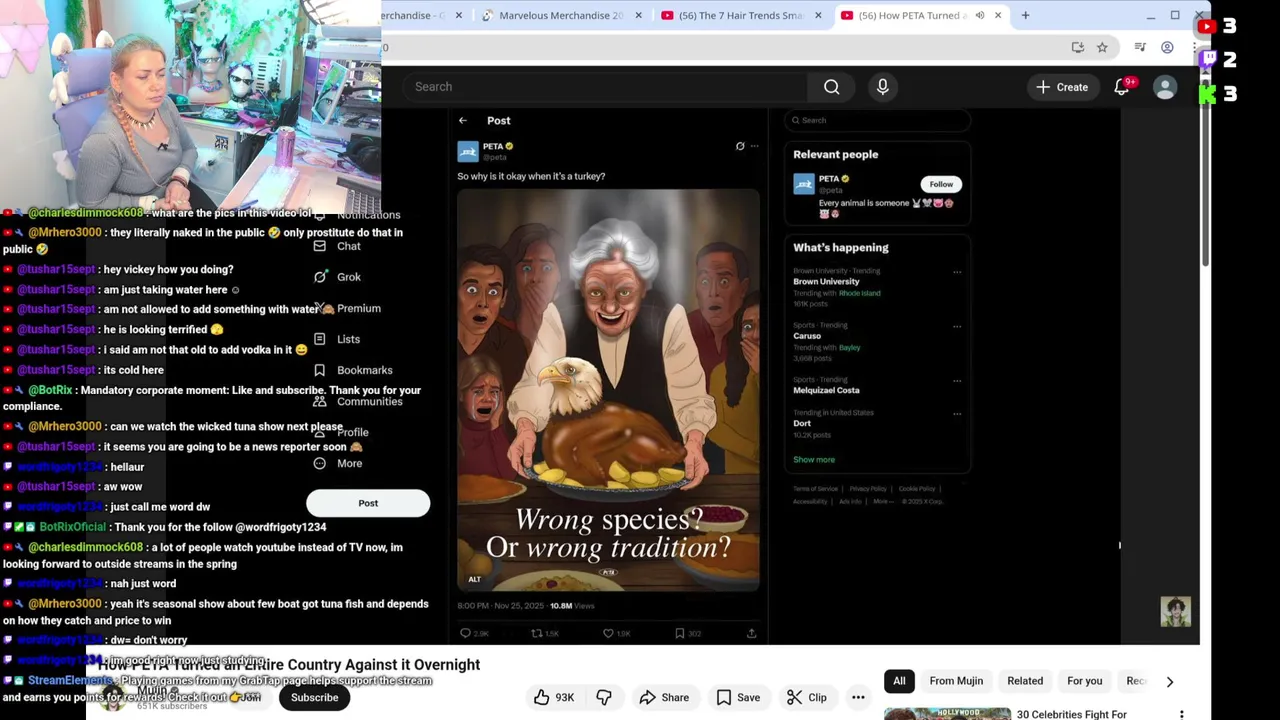The width and height of the screenshot is (1280, 720).
Task: Click the ALT badge on image
Action: point(475,579)
